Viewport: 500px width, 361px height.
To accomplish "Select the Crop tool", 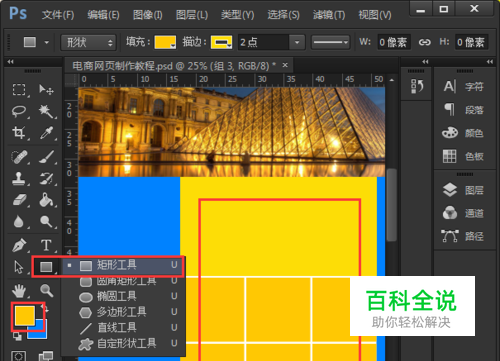I will [19, 133].
